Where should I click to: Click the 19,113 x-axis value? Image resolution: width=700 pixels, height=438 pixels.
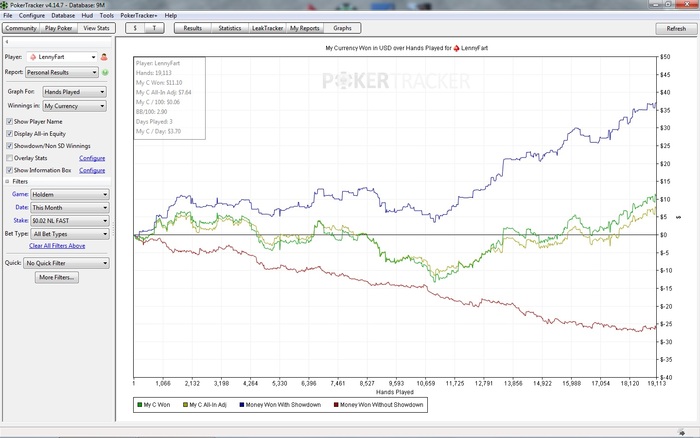point(656,384)
